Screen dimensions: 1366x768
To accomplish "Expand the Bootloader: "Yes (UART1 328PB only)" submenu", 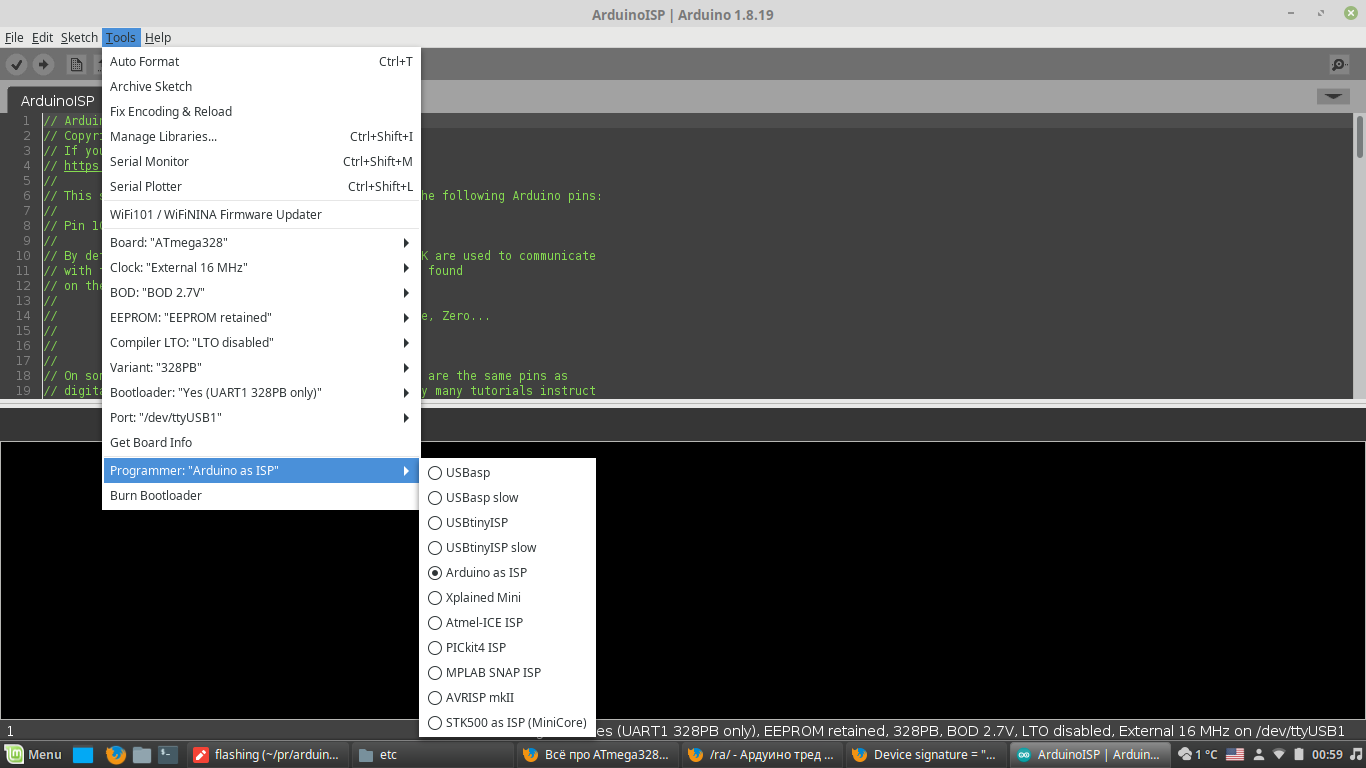I will click(x=261, y=392).
